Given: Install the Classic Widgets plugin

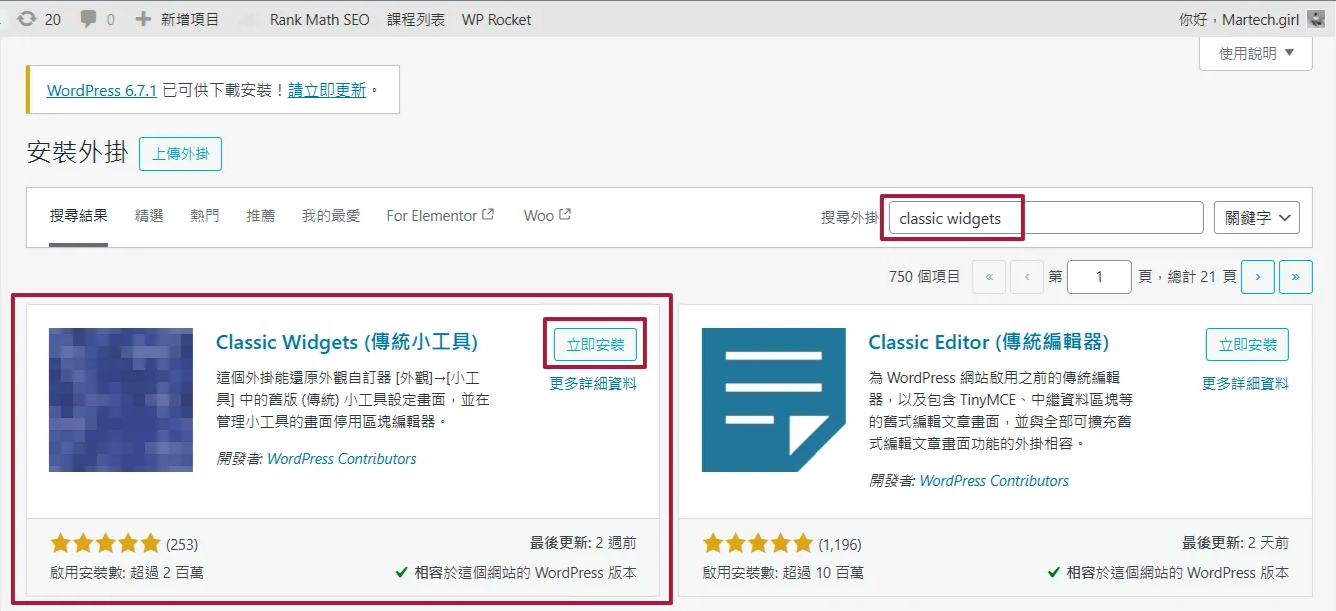Looking at the screenshot, I should pyautogui.click(x=595, y=345).
